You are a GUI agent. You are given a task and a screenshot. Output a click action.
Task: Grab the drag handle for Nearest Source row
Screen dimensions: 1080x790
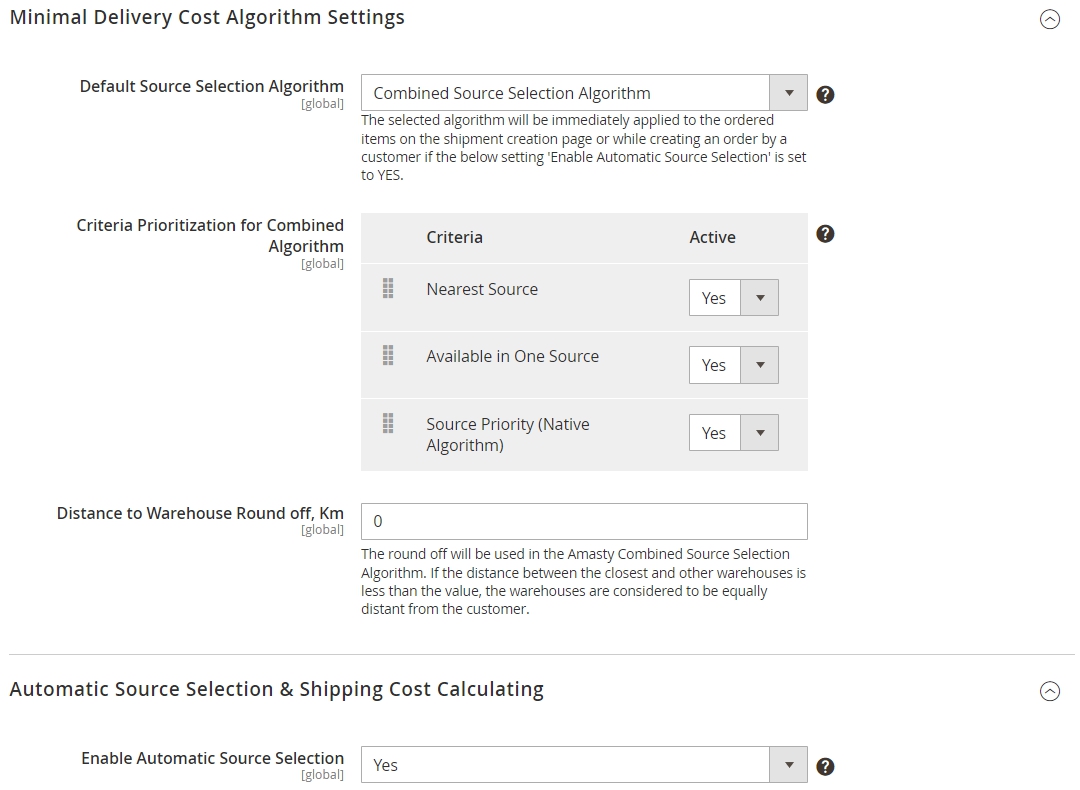(388, 289)
